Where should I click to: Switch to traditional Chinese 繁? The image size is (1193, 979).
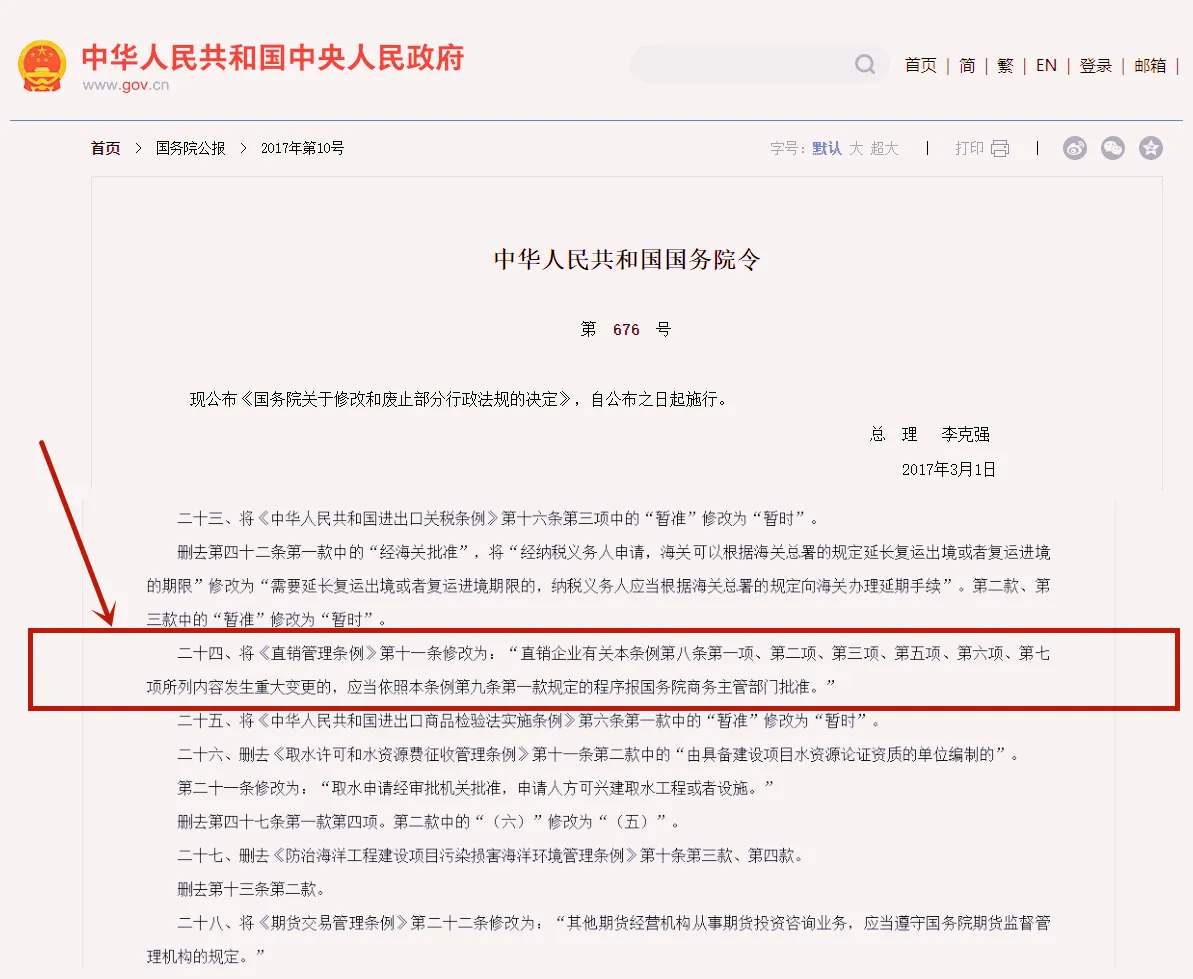(1005, 65)
